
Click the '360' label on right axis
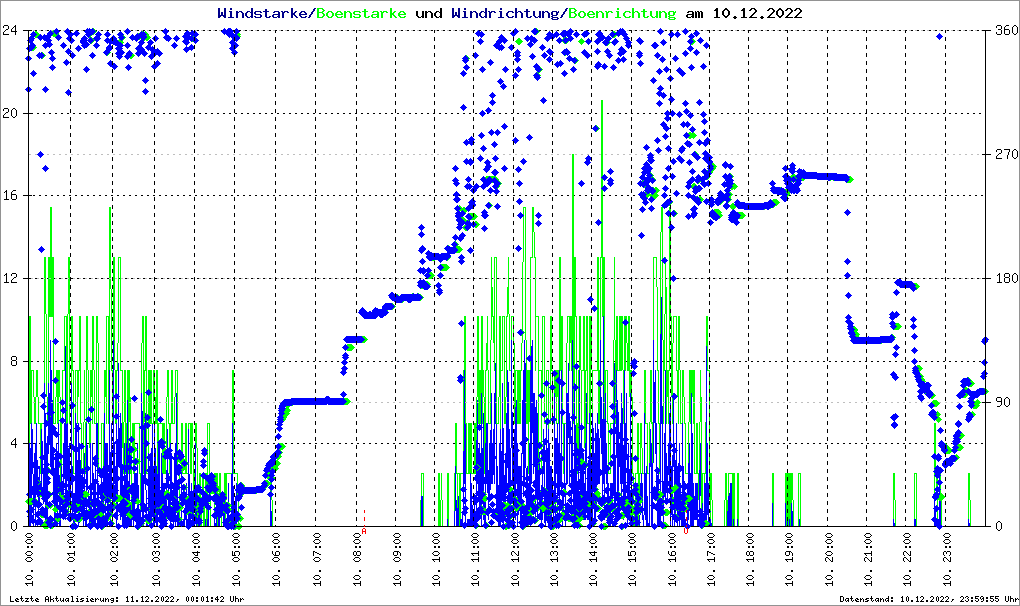[x=1004, y=31]
